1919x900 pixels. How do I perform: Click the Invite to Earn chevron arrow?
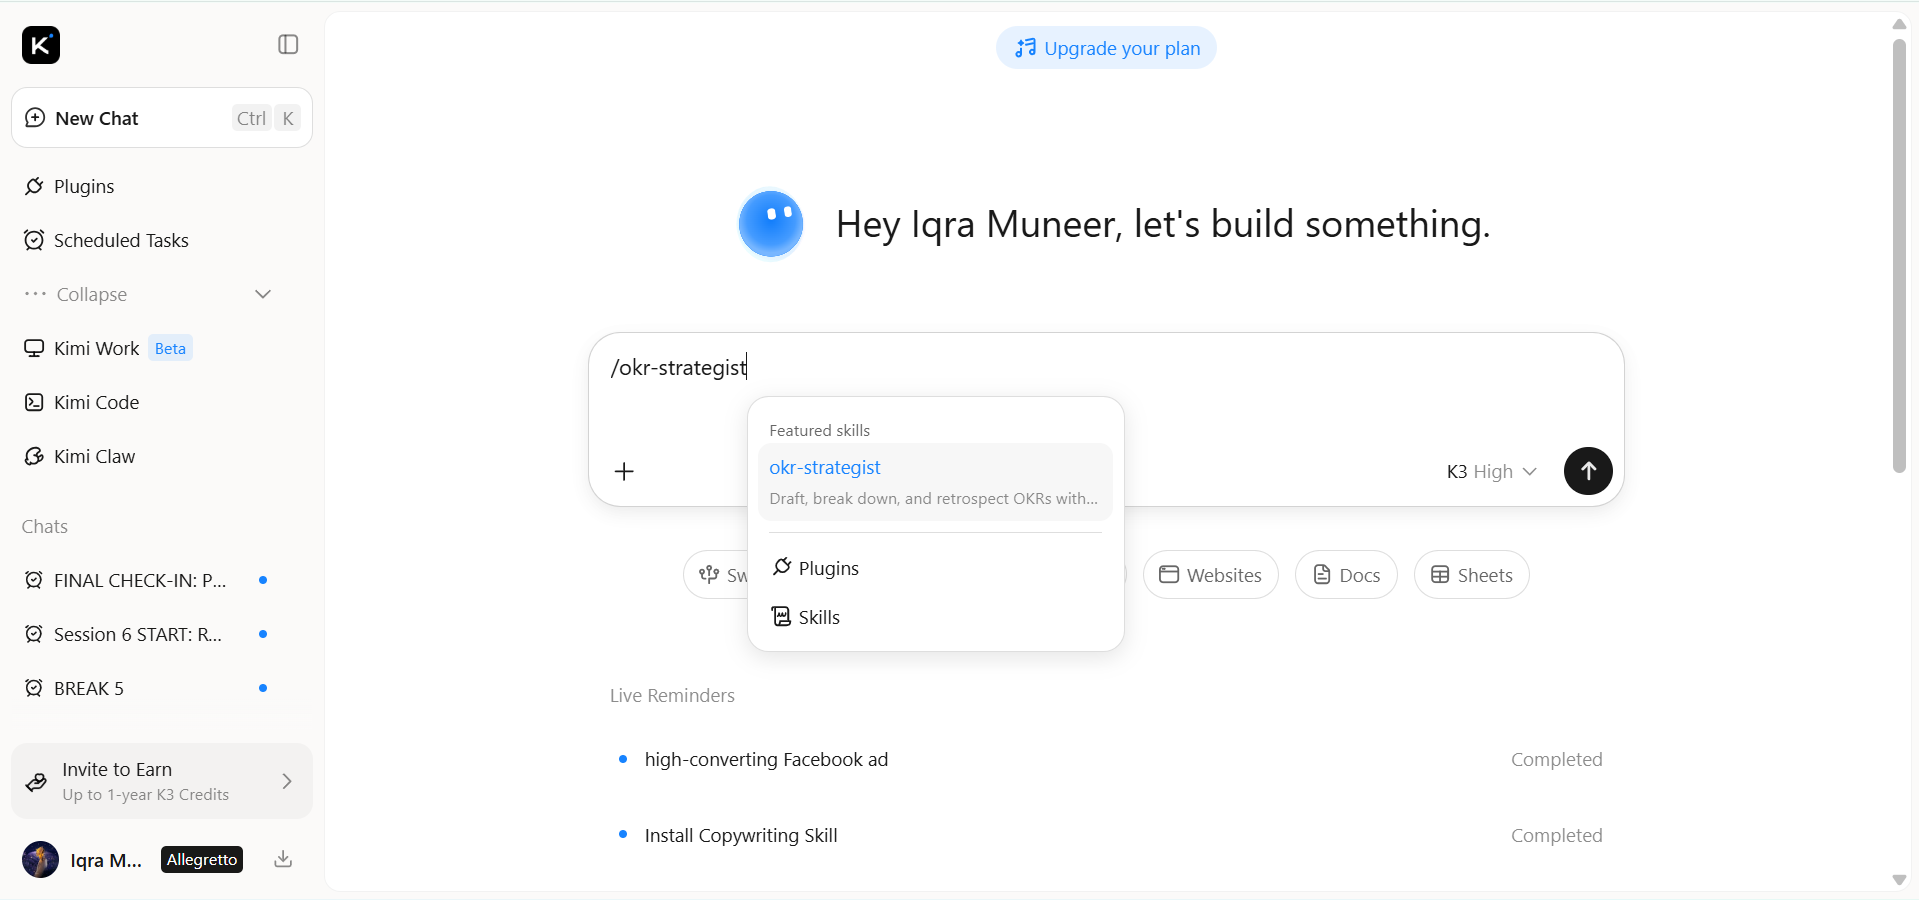click(x=287, y=781)
